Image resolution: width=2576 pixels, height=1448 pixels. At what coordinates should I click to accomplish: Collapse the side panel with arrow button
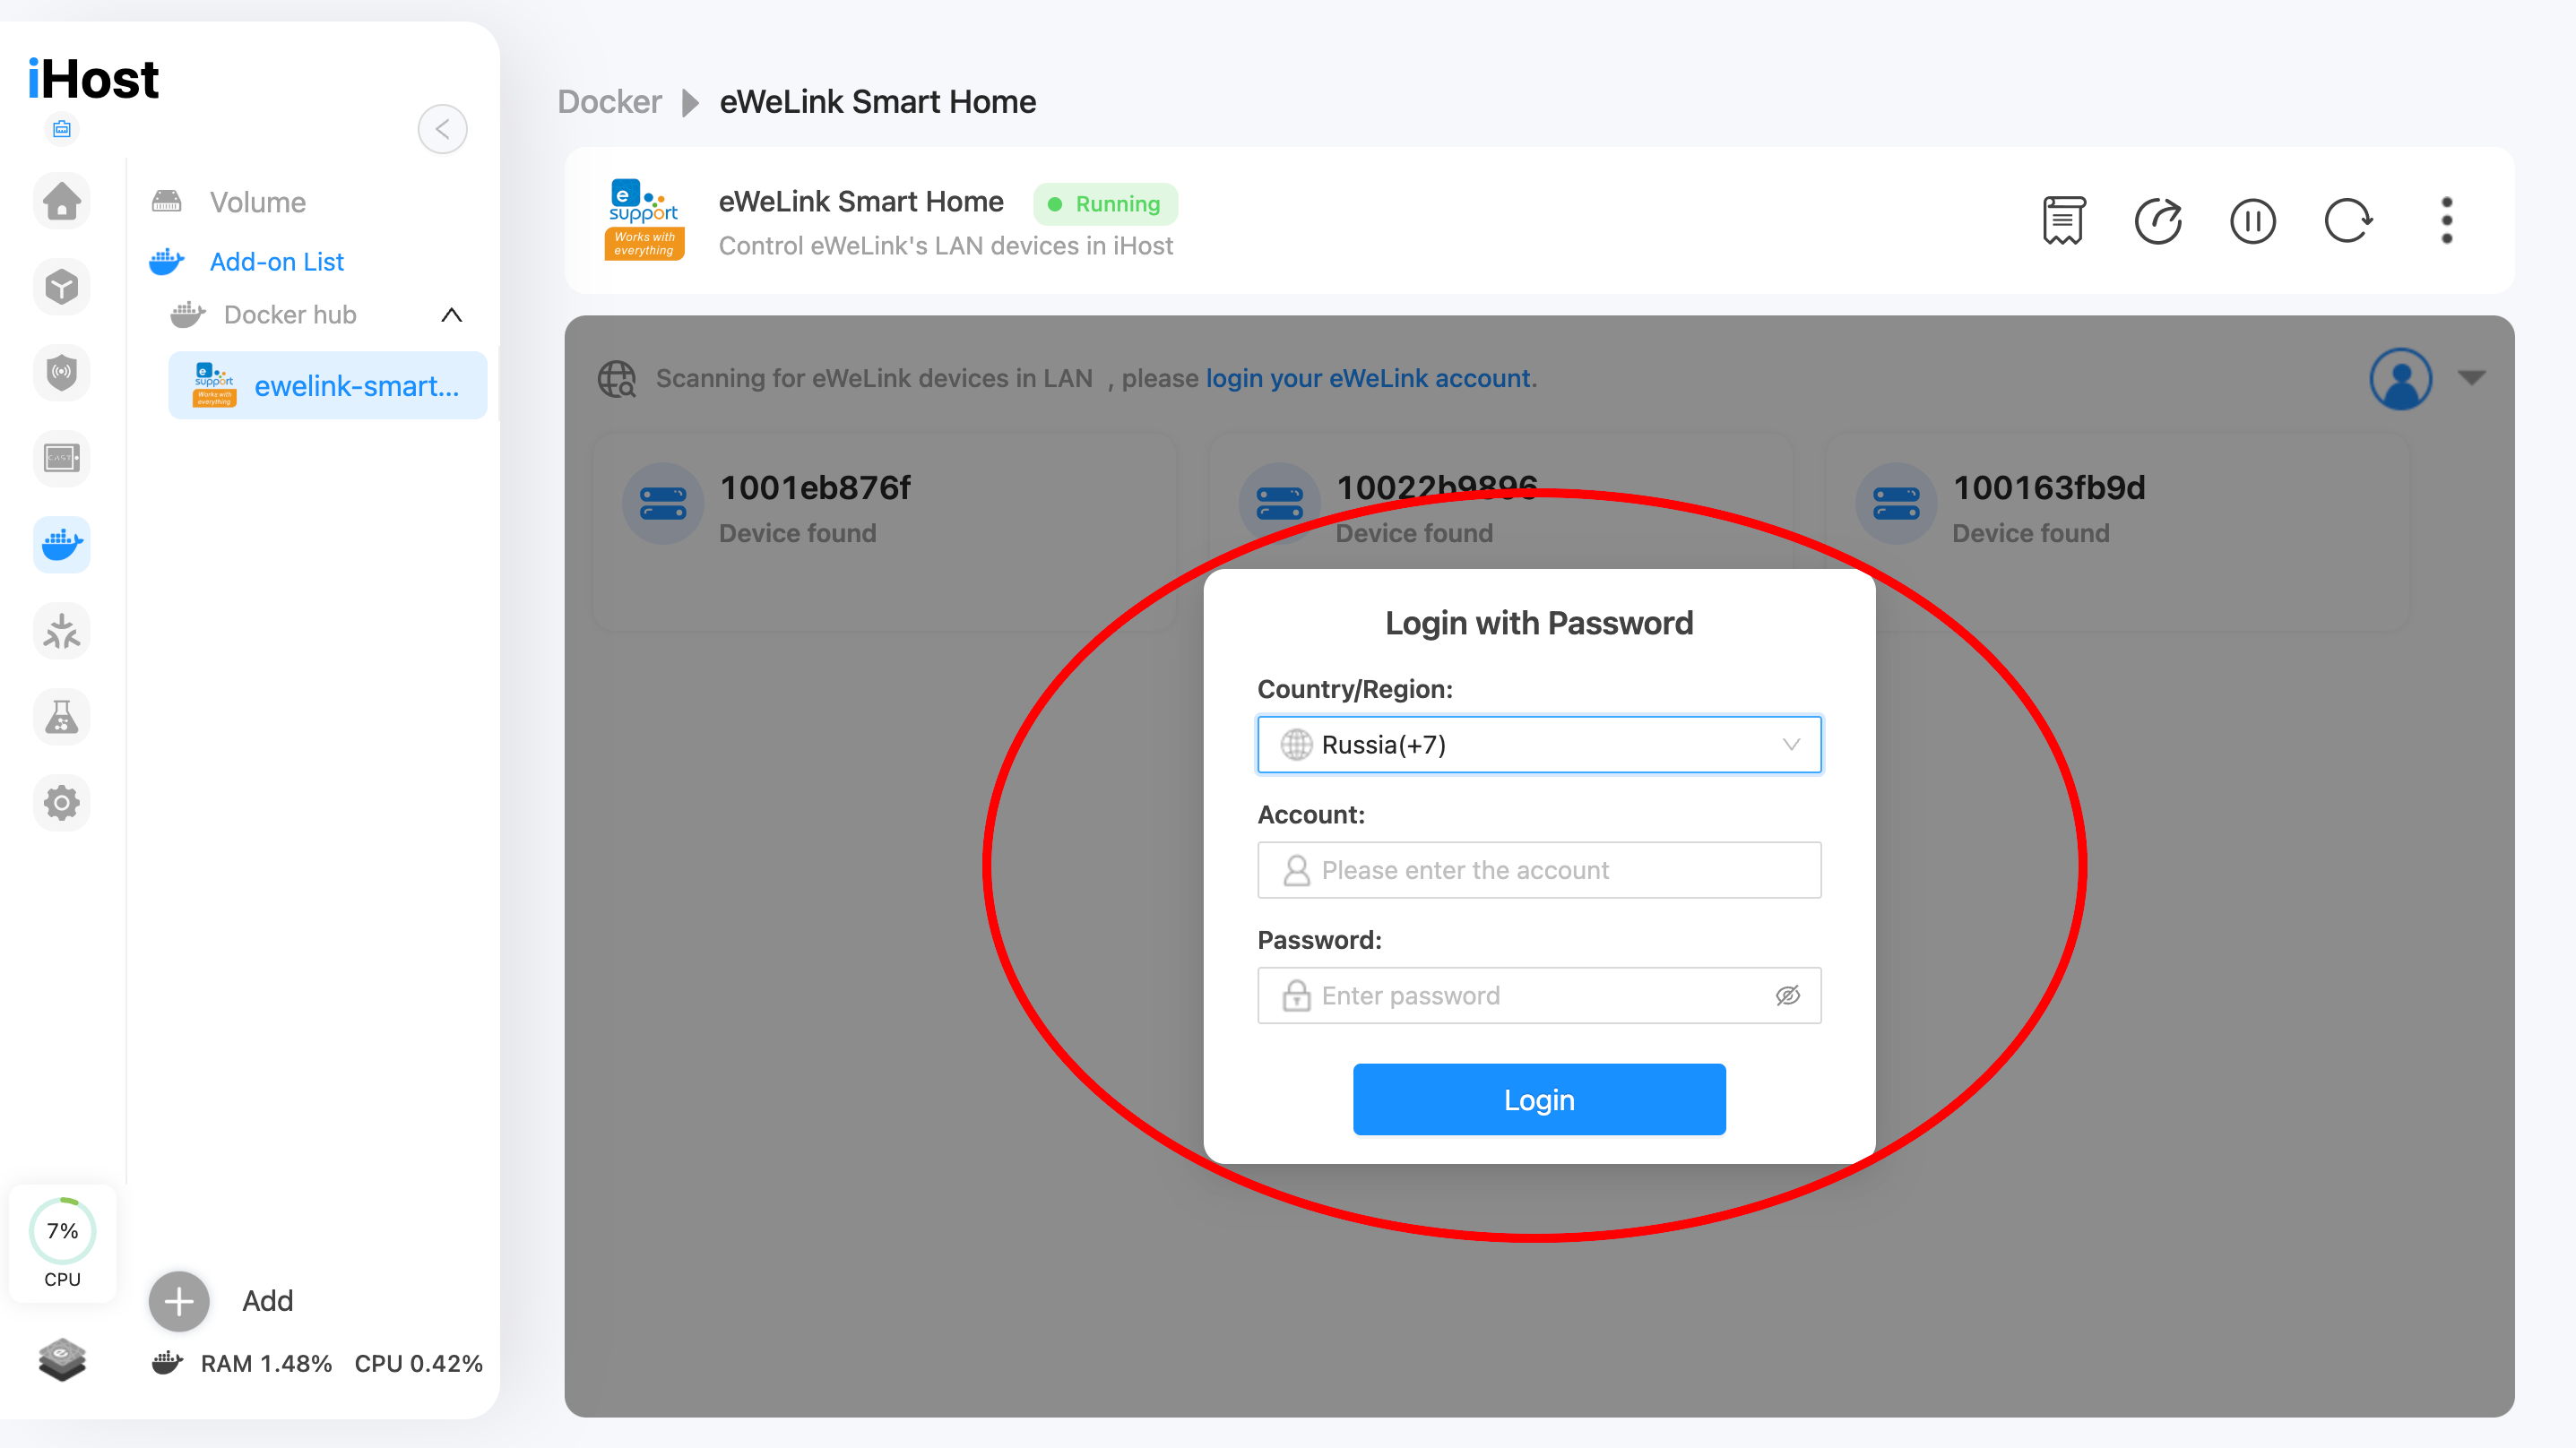tap(442, 129)
